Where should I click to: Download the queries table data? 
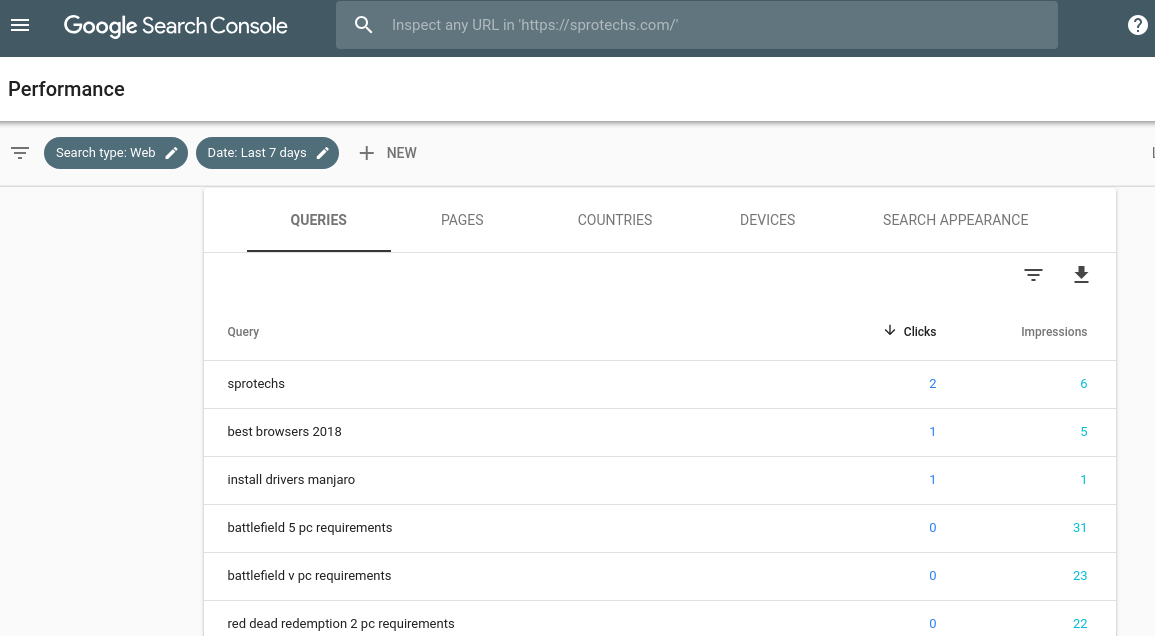point(1081,275)
